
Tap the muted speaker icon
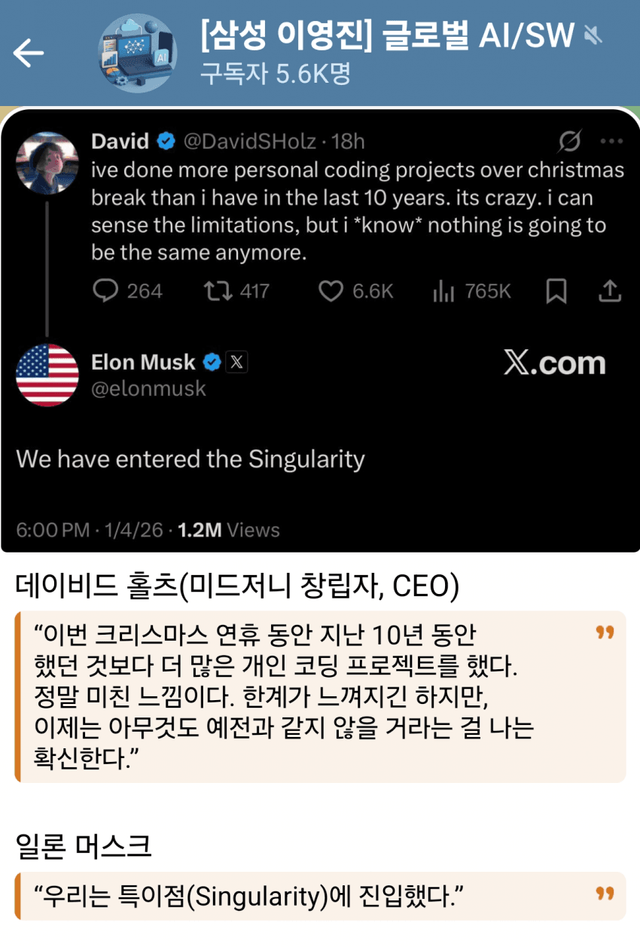click(x=593, y=37)
